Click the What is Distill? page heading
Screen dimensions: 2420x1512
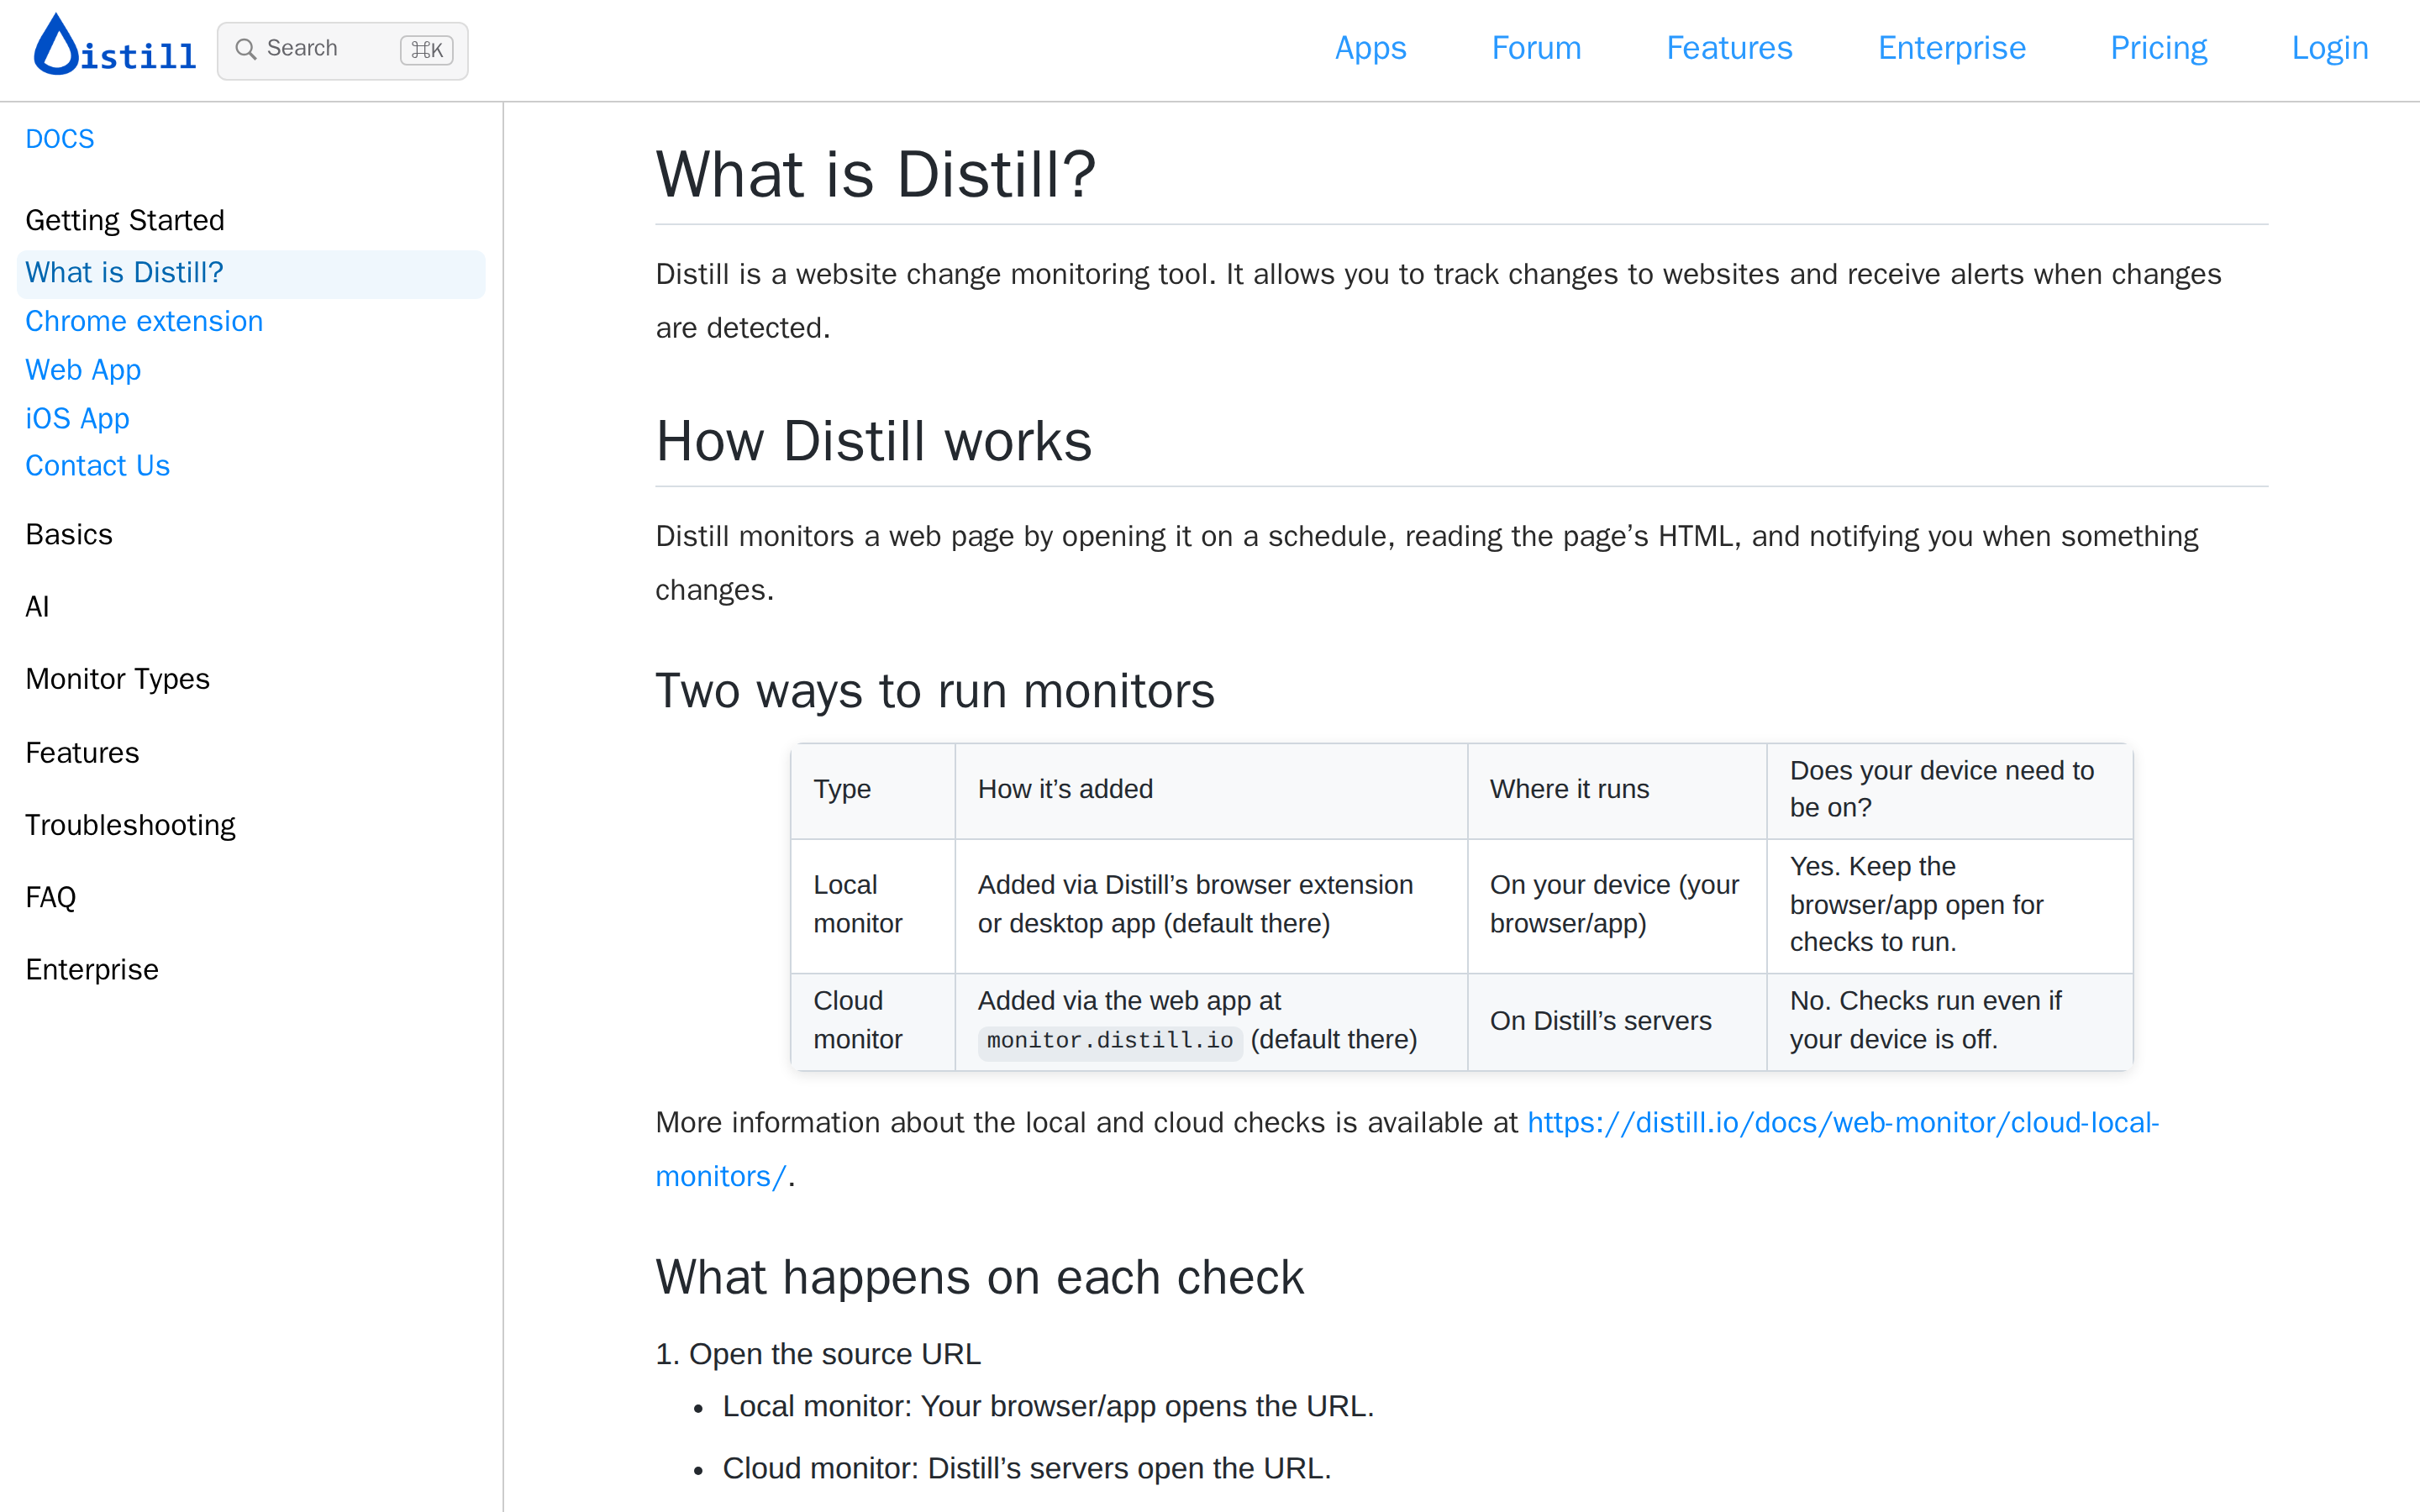click(x=875, y=174)
